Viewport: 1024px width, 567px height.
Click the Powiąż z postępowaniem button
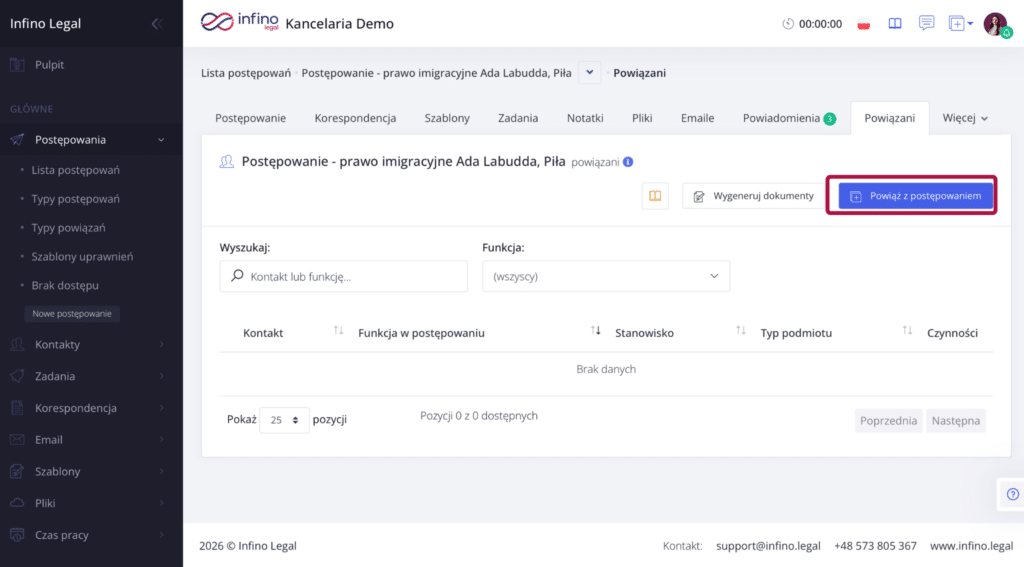tap(916, 196)
